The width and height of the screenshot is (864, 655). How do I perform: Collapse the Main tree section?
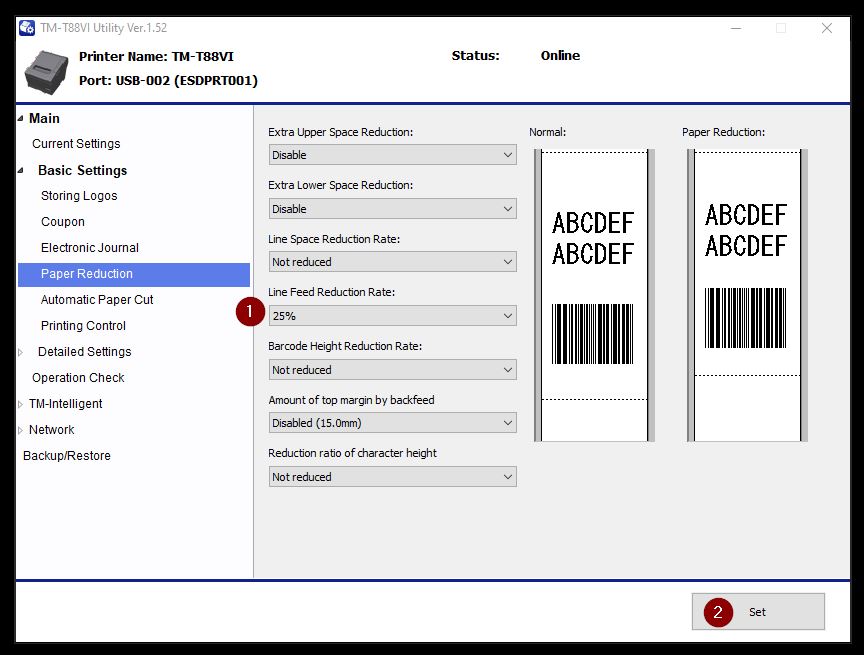tap(20, 118)
